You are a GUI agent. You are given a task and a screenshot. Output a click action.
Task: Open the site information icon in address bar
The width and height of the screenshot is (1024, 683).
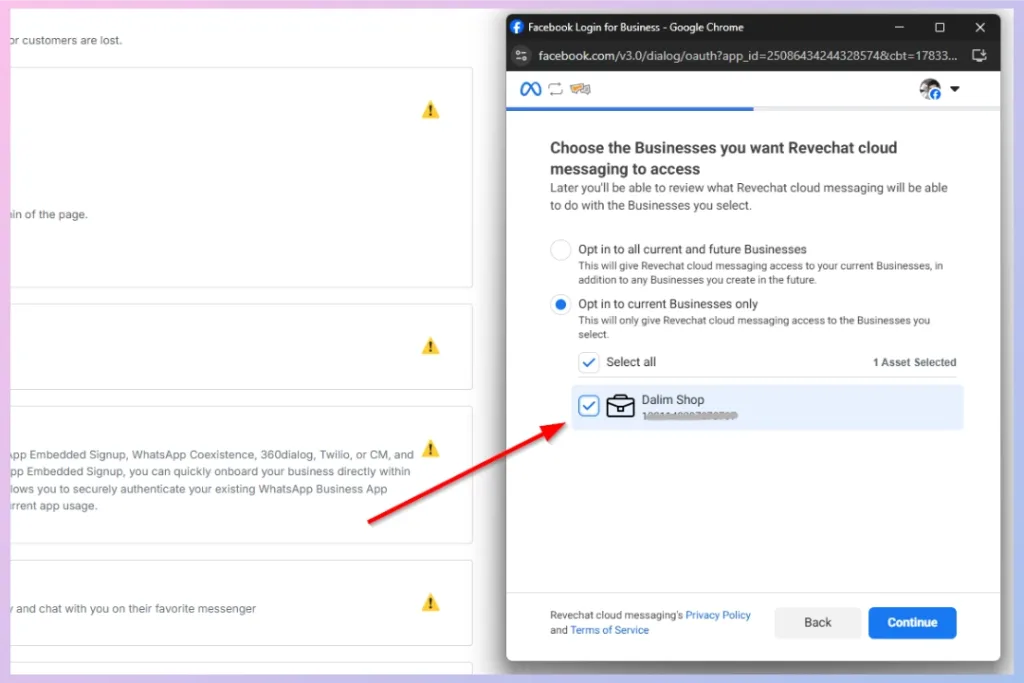[521, 56]
